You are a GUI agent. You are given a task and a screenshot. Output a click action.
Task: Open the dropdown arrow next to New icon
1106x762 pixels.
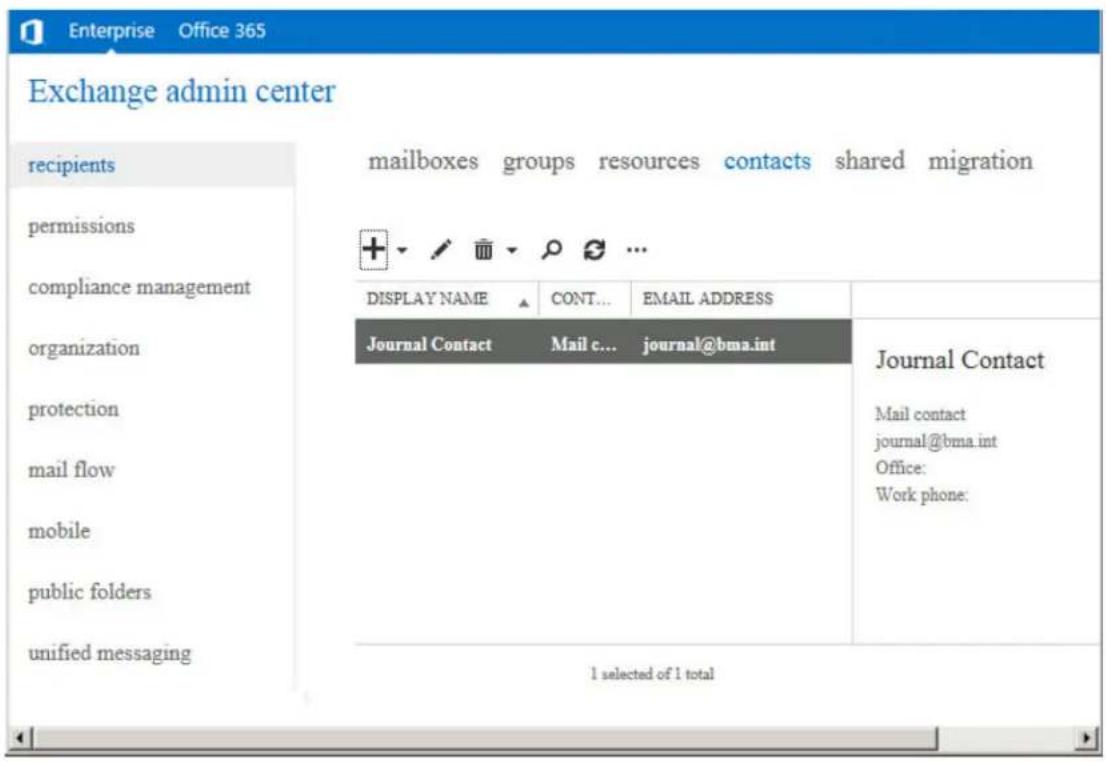pos(402,250)
